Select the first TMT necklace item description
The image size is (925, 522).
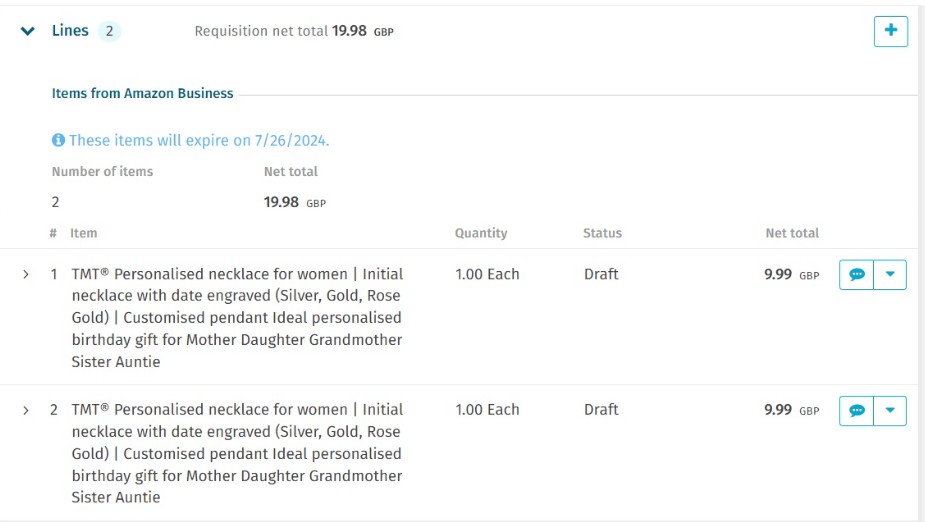click(237, 318)
